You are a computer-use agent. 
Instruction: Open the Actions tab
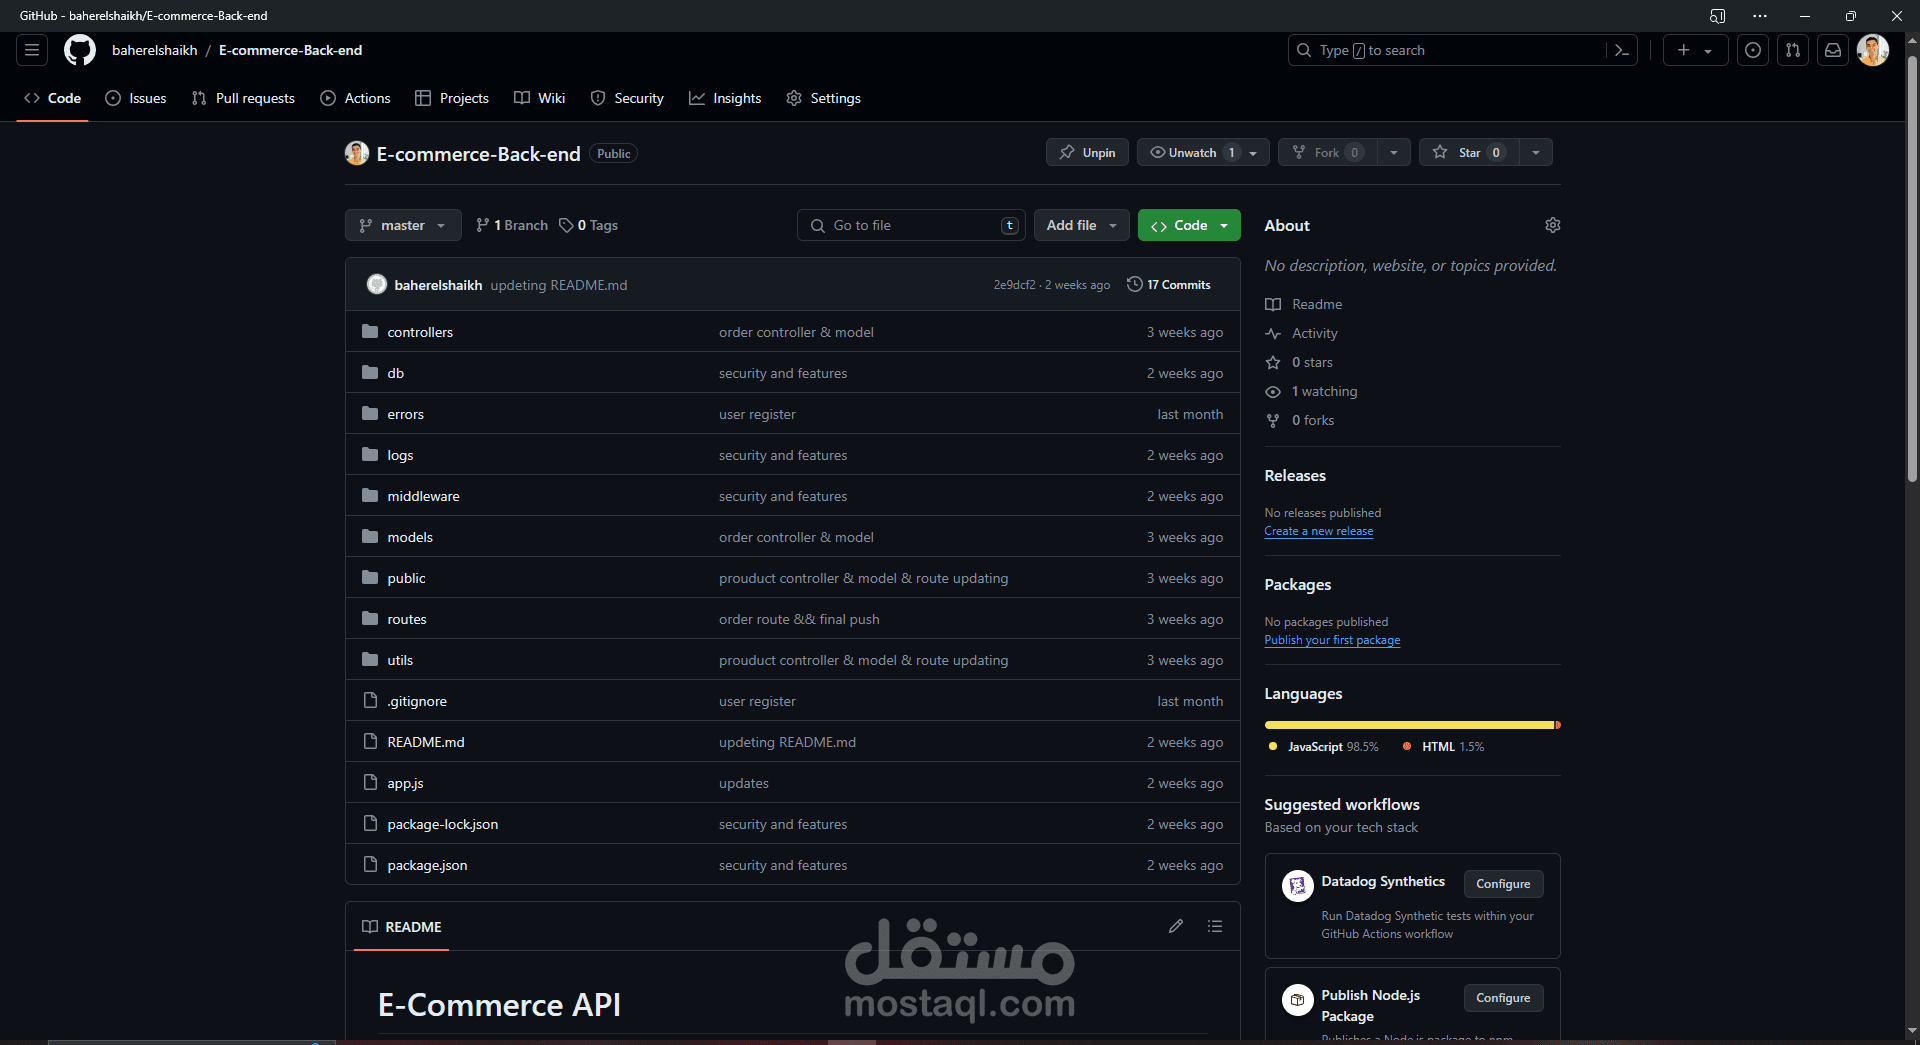click(355, 98)
